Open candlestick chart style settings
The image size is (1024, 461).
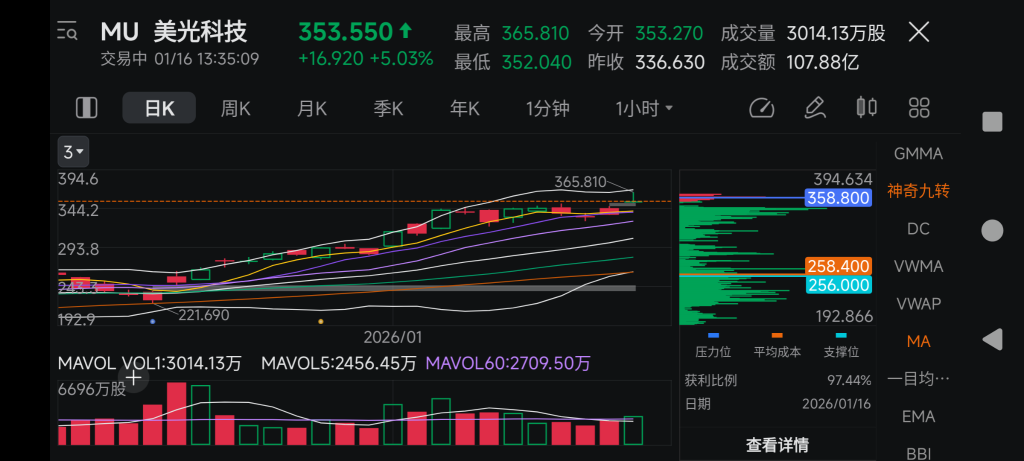click(867, 108)
